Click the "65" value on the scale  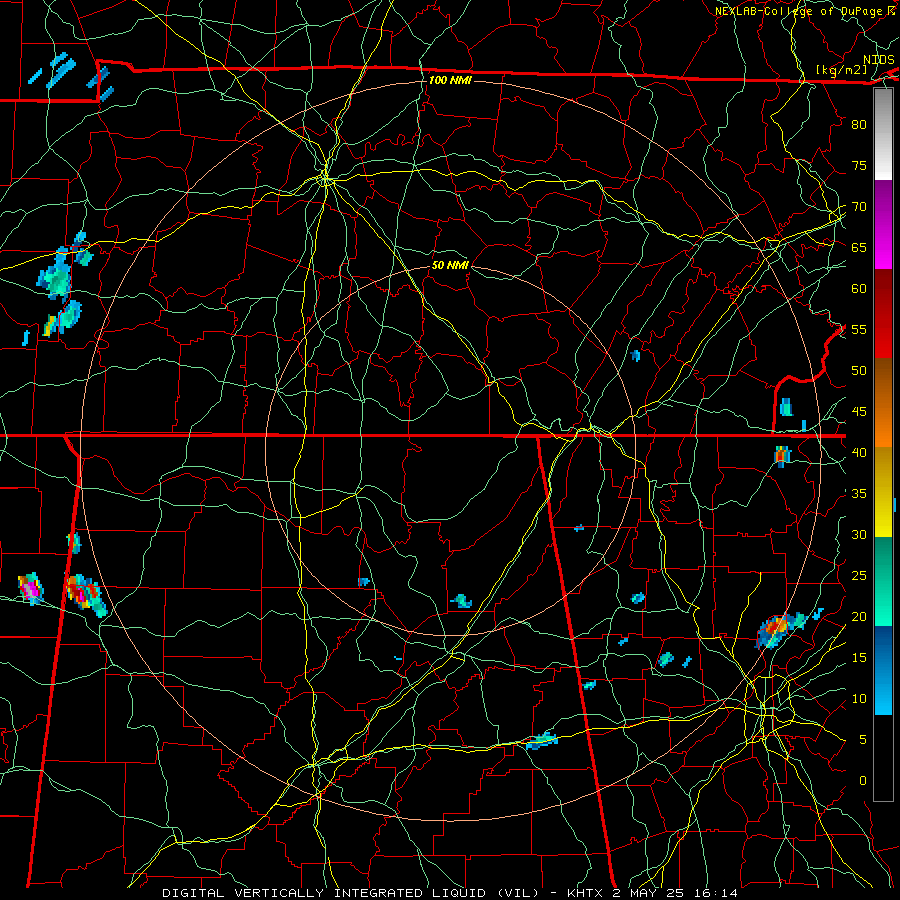[x=859, y=248]
